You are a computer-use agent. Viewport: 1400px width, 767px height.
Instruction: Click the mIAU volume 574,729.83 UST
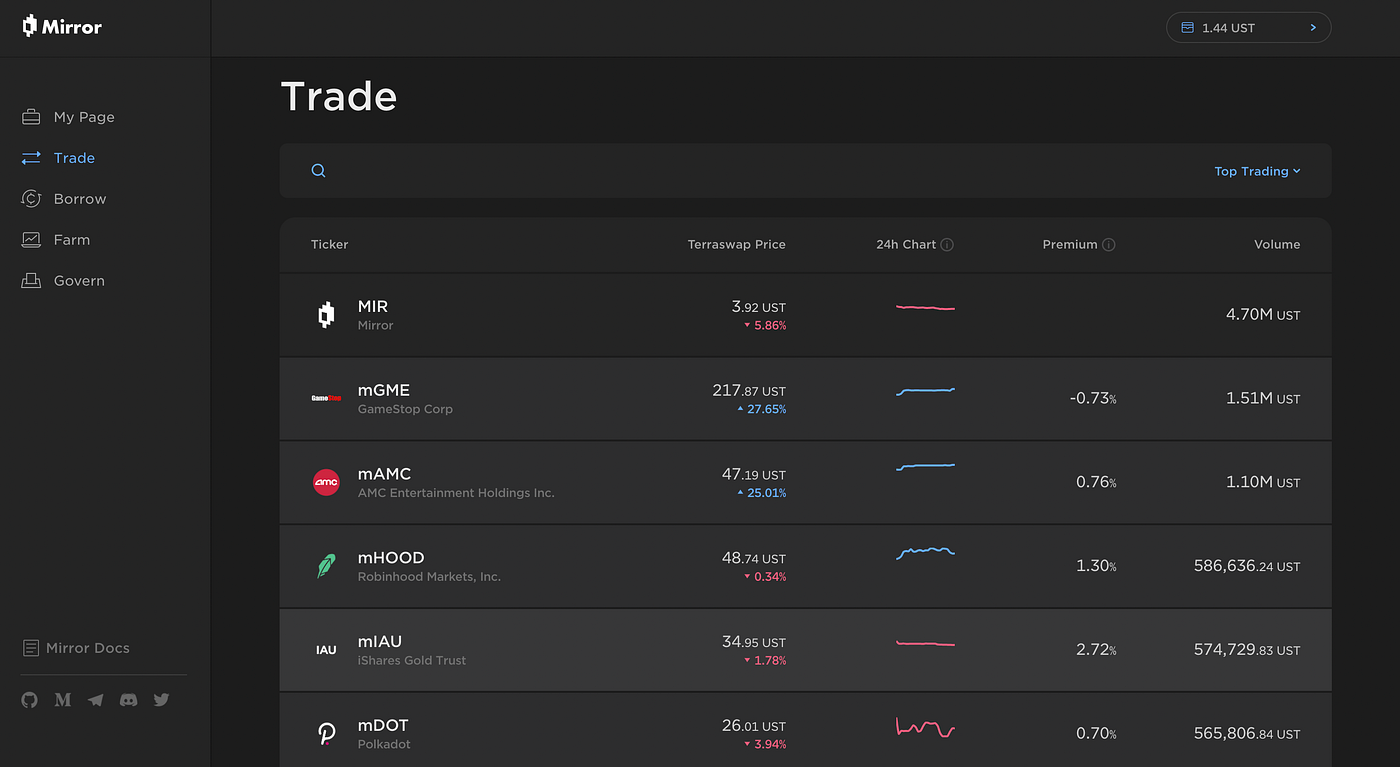click(x=1247, y=650)
